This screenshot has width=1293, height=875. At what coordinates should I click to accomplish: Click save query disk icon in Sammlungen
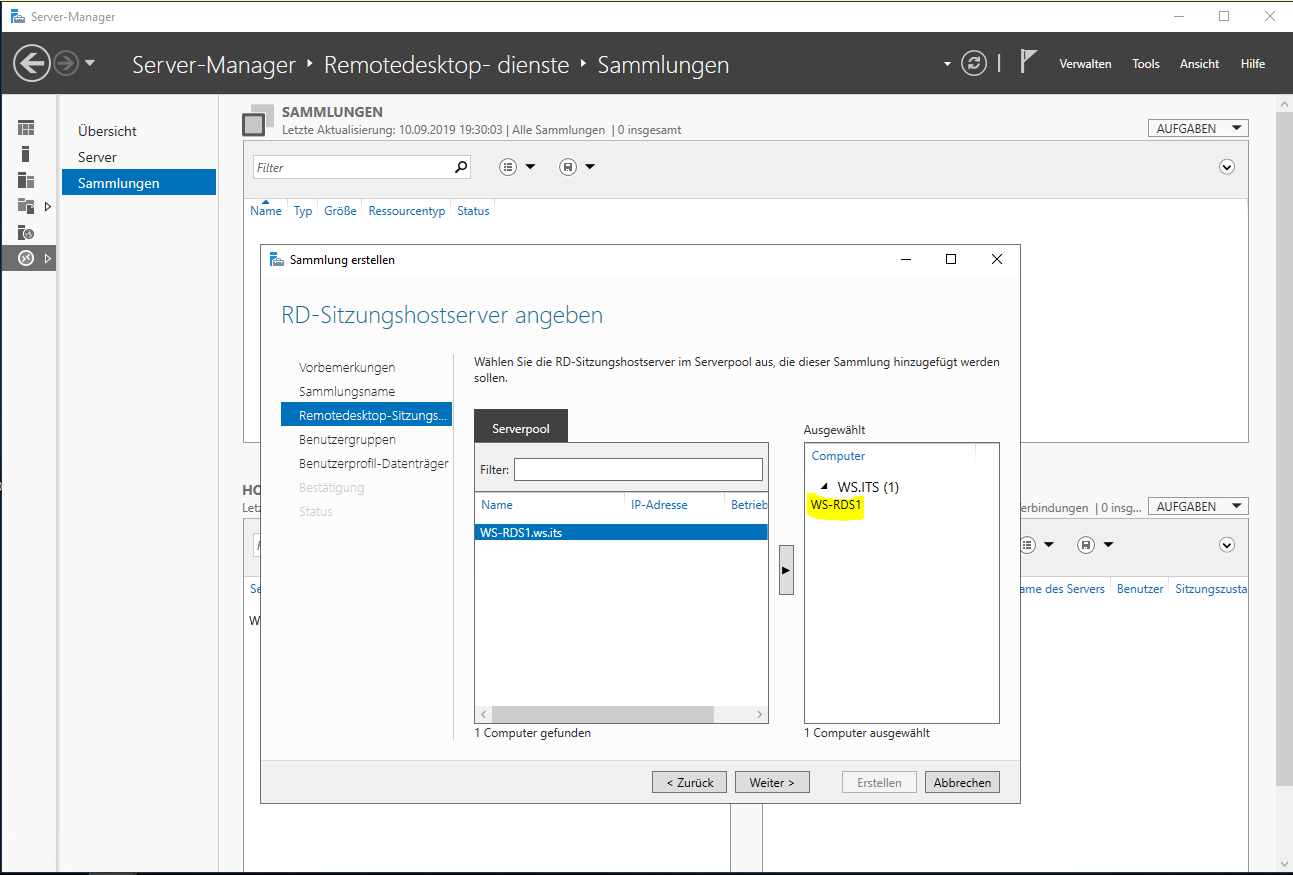tap(568, 167)
